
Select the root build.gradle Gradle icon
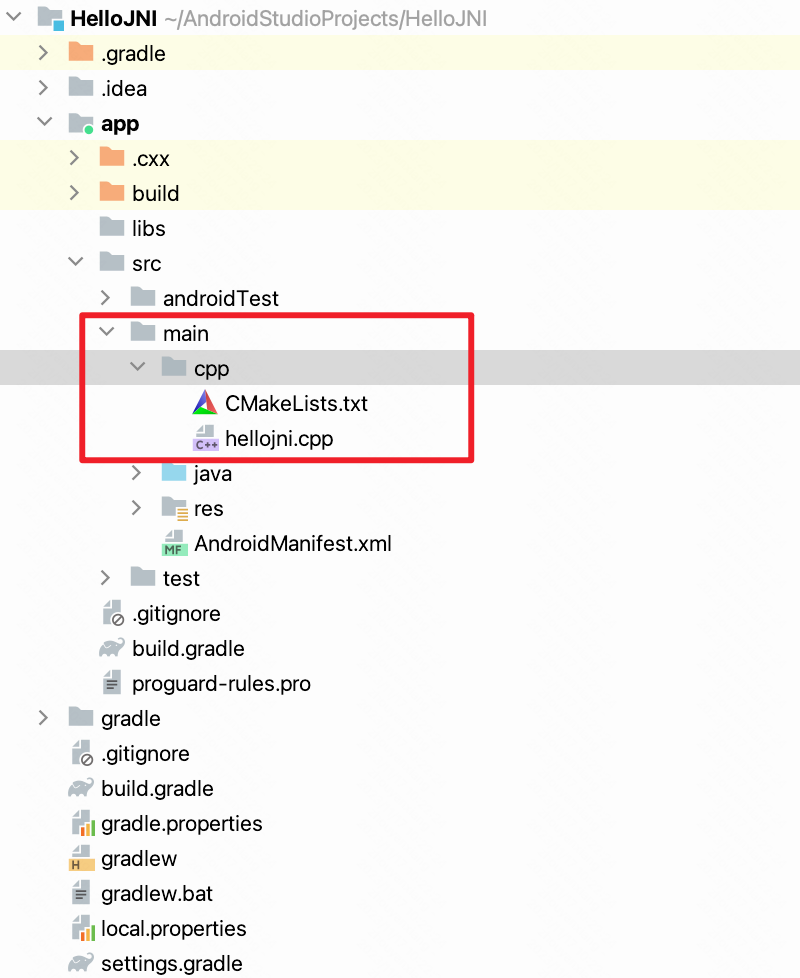[x=82, y=788]
